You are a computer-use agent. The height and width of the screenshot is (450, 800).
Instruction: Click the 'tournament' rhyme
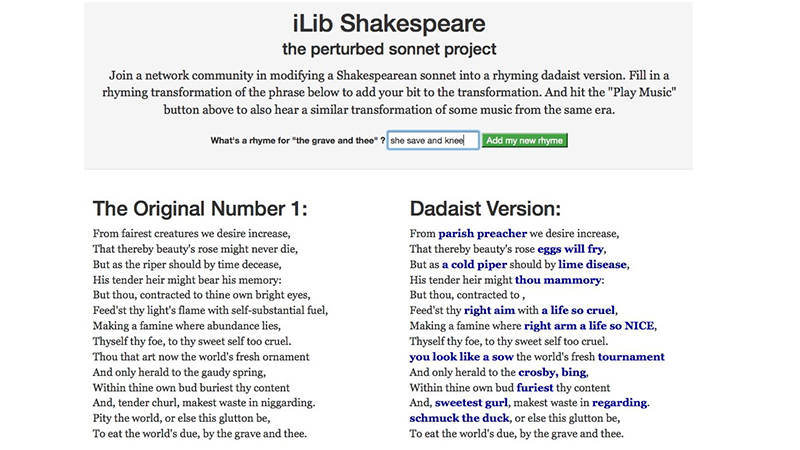coord(631,357)
